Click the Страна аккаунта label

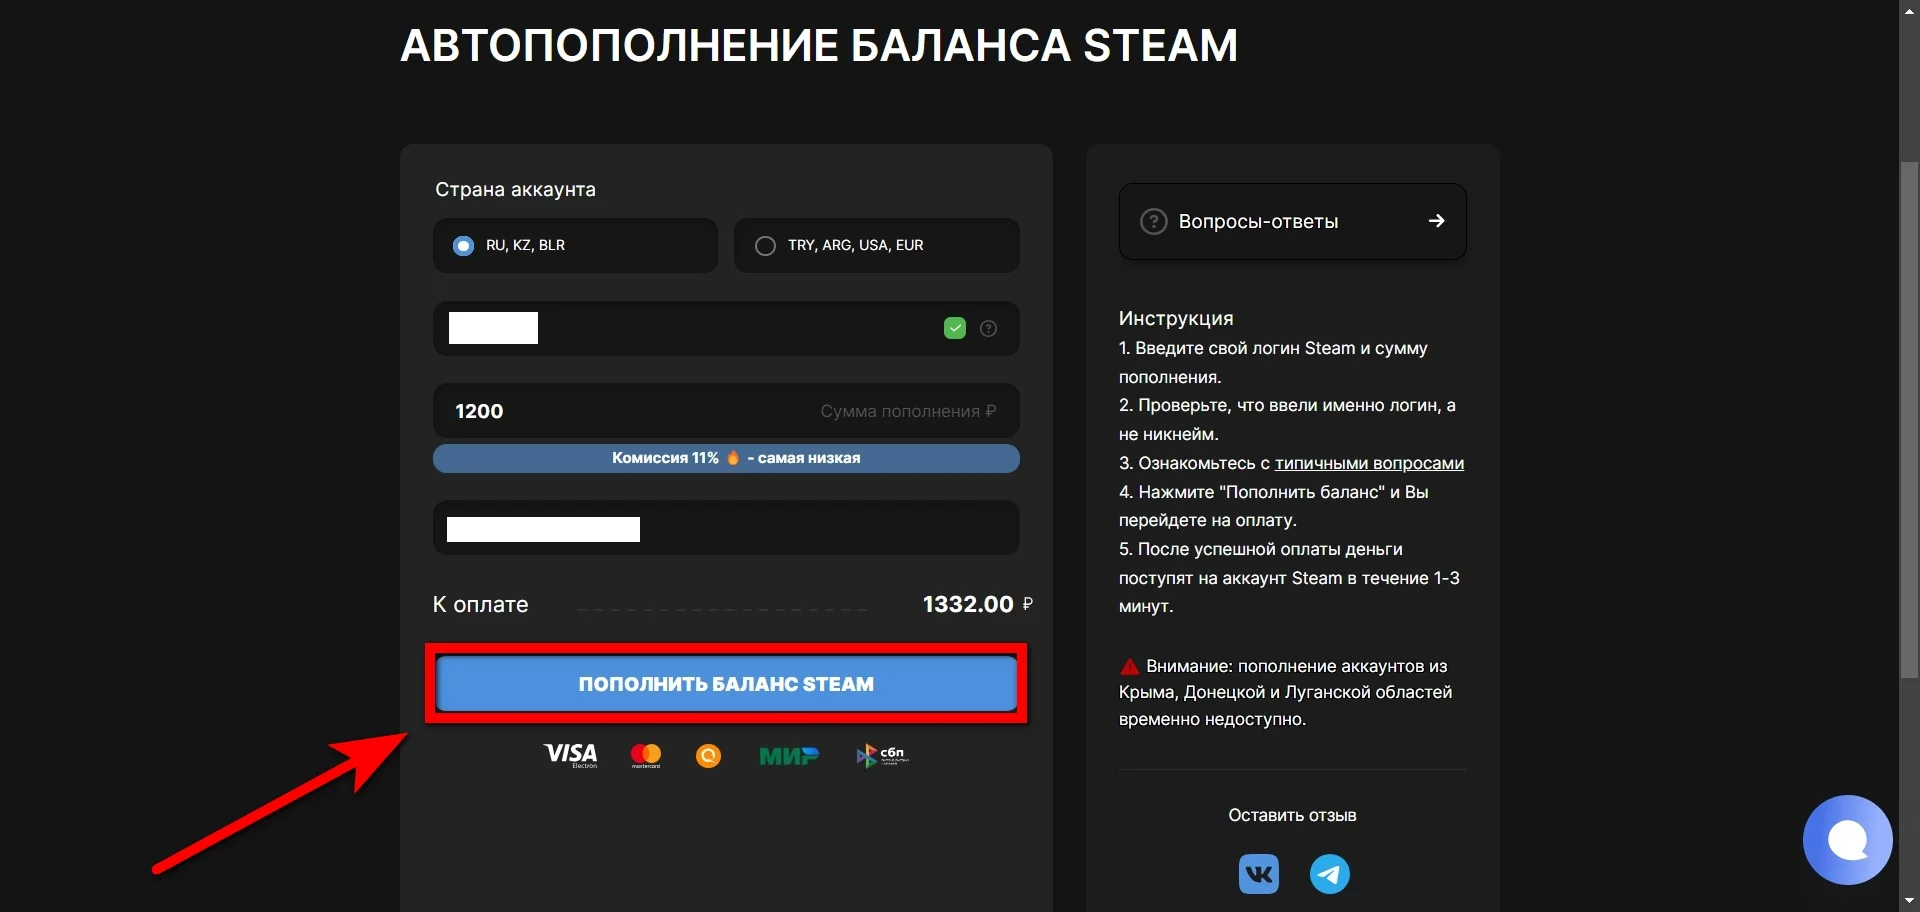point(515,189)
